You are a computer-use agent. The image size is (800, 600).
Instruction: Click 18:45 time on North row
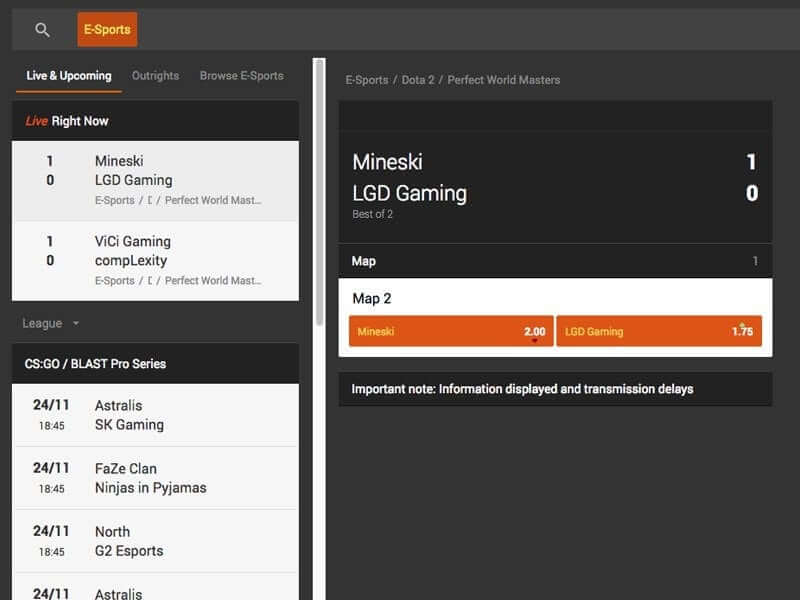[x=52, y=552]
